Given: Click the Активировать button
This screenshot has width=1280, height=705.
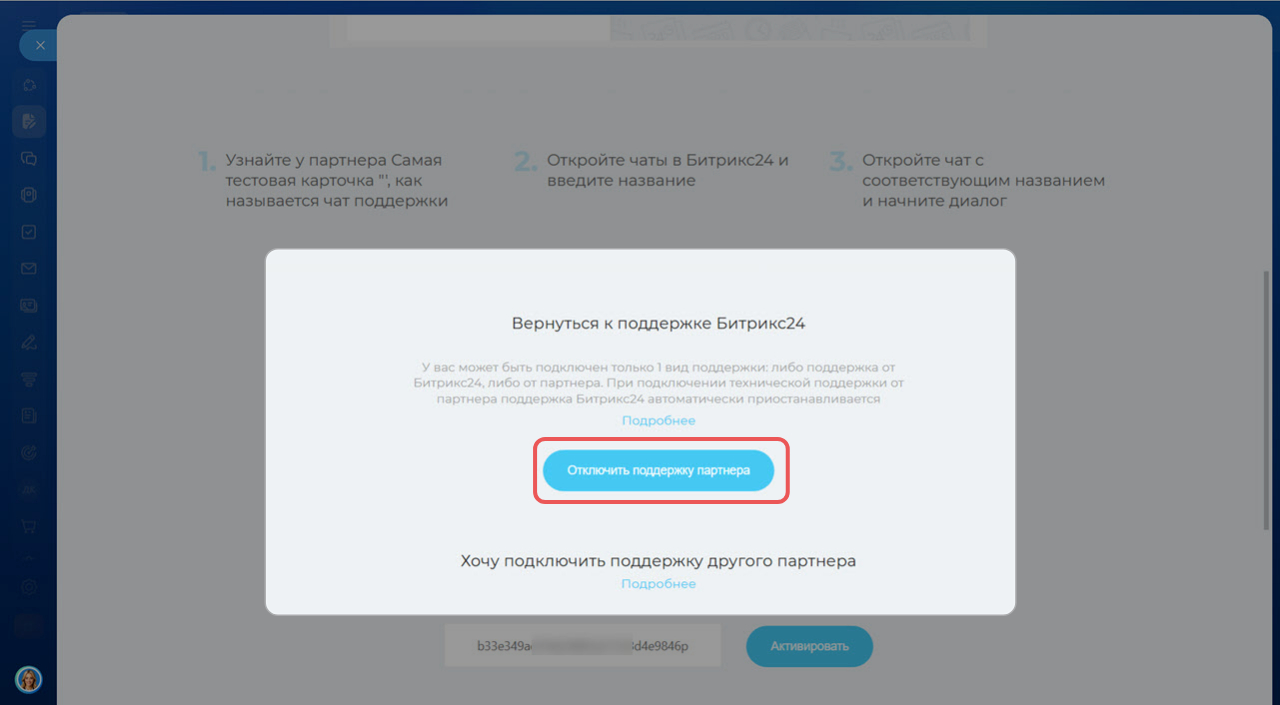Looking at the screenshot, I should click(x=809, y=646).
